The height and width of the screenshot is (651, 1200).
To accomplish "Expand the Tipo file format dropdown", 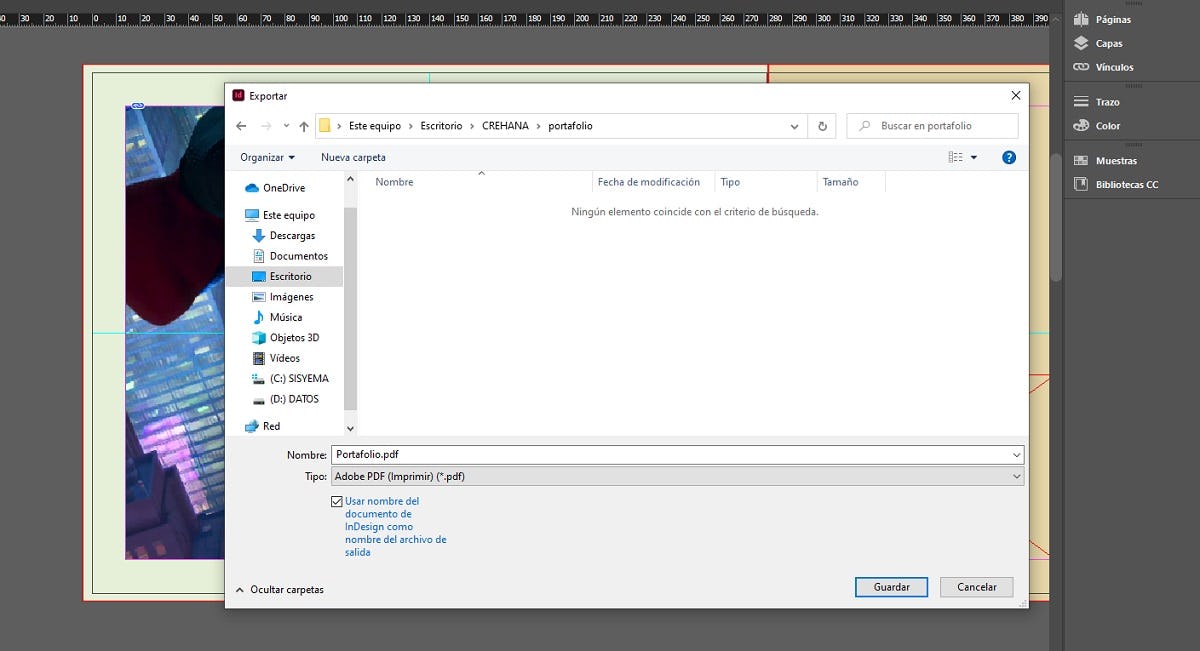I will click(x=1016, y=477).
